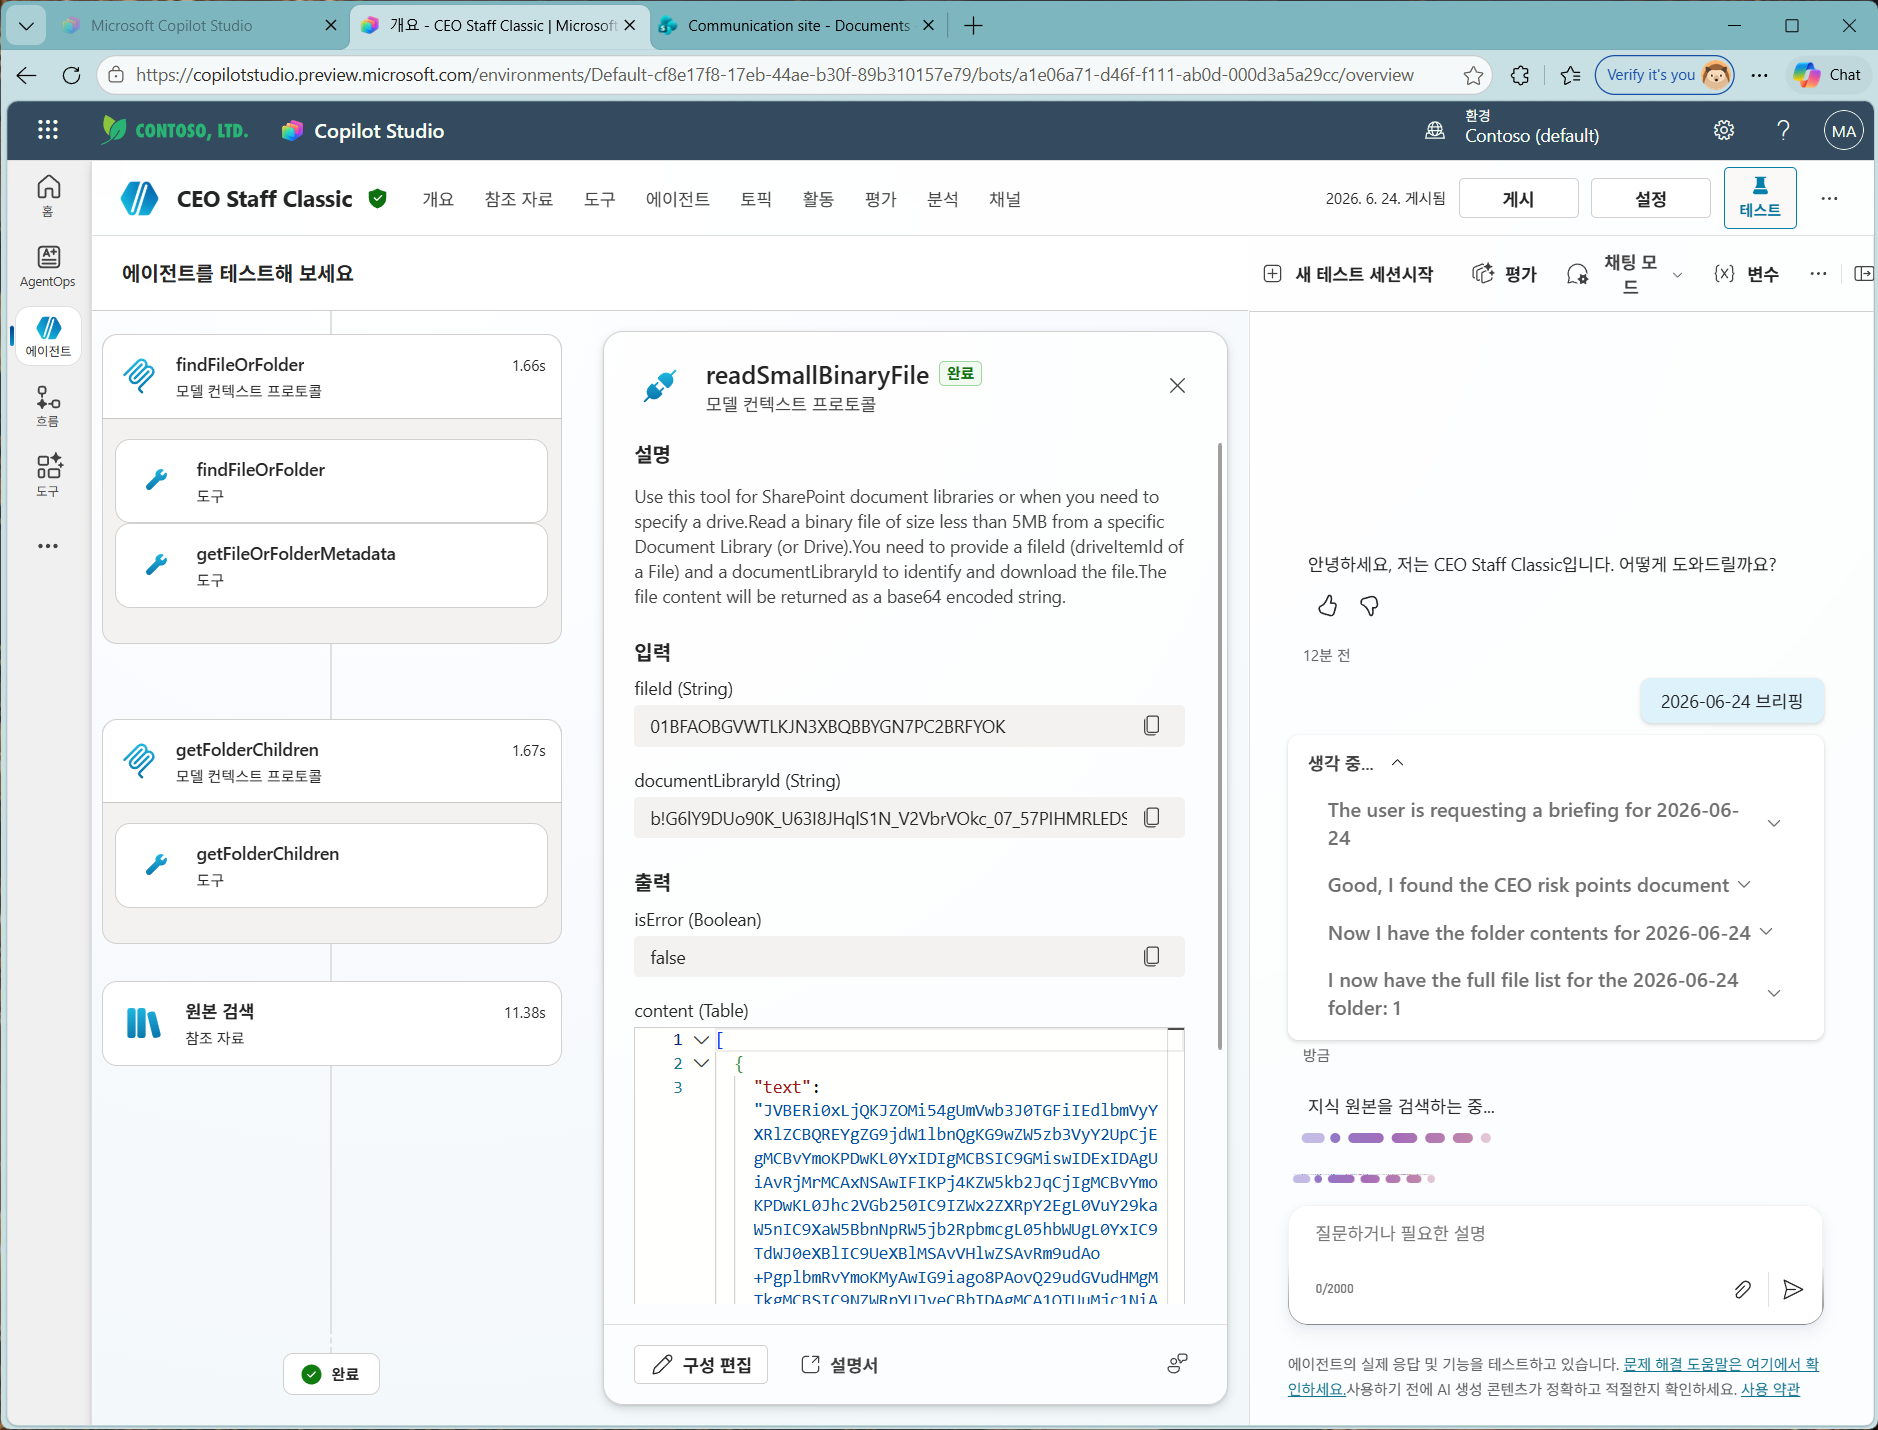Open the share icon in panel footer

1178,1364
